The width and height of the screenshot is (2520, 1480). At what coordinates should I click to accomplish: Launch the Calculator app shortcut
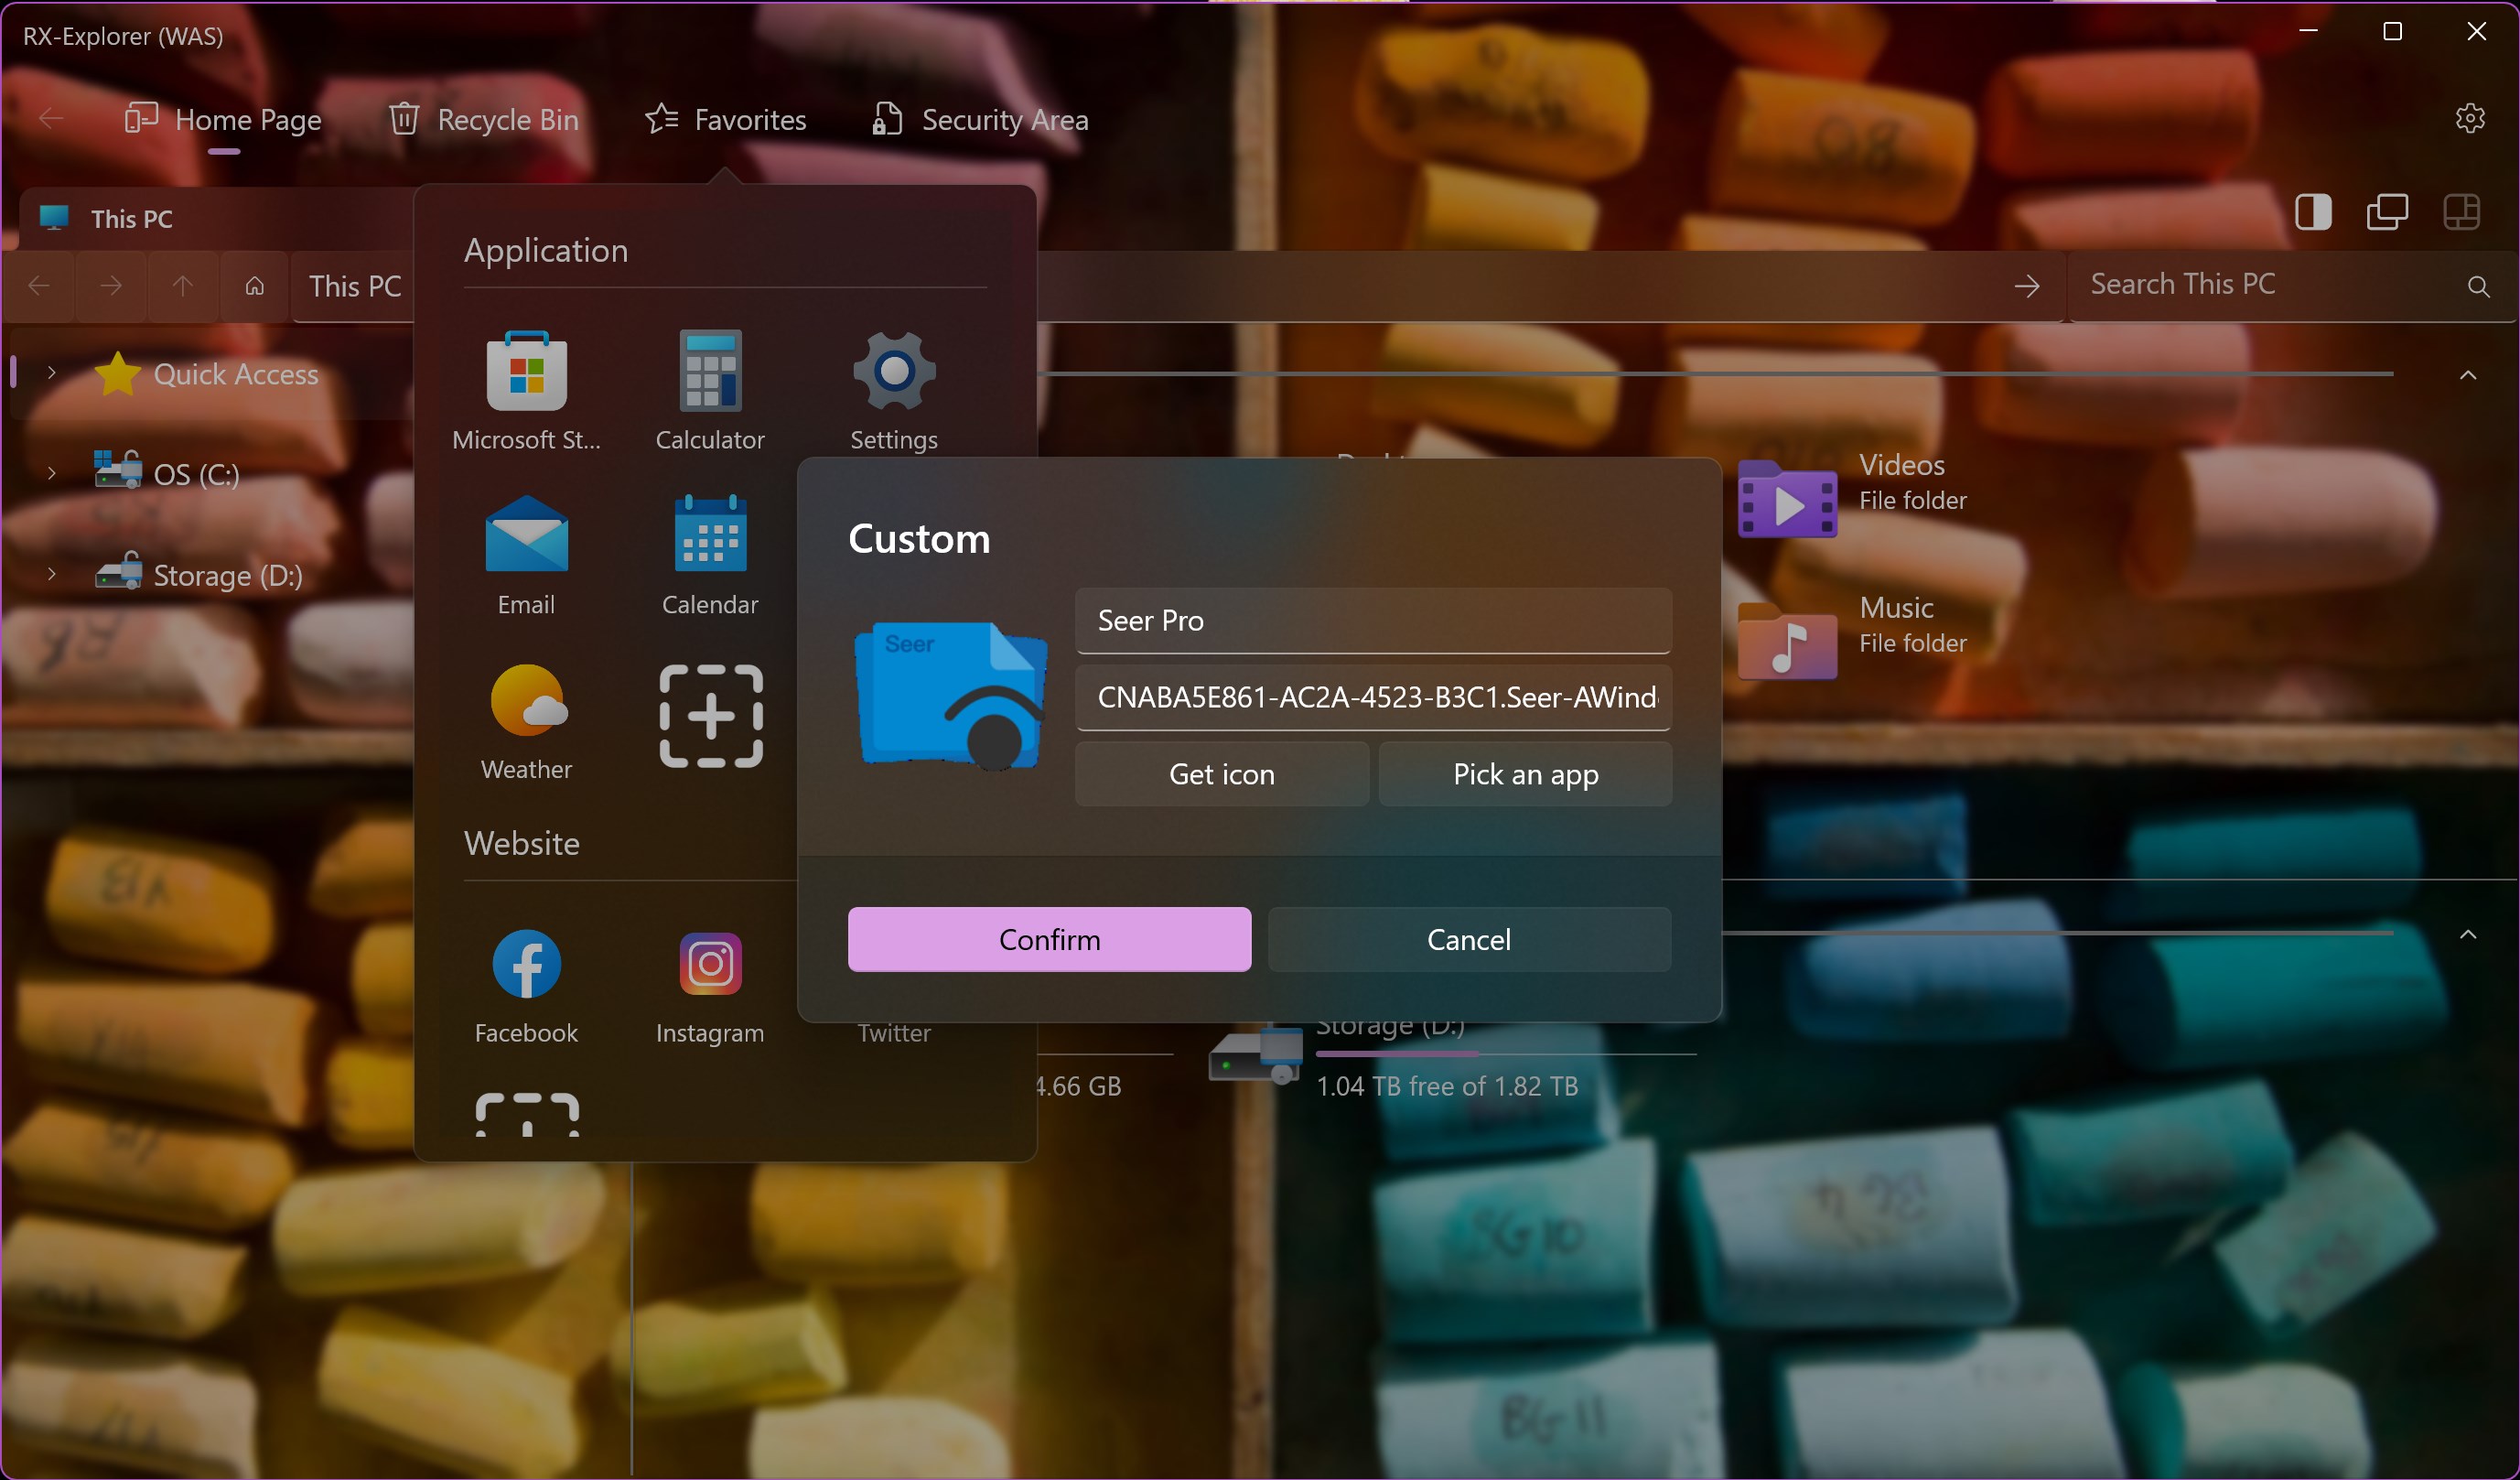[x=710, y=373]
